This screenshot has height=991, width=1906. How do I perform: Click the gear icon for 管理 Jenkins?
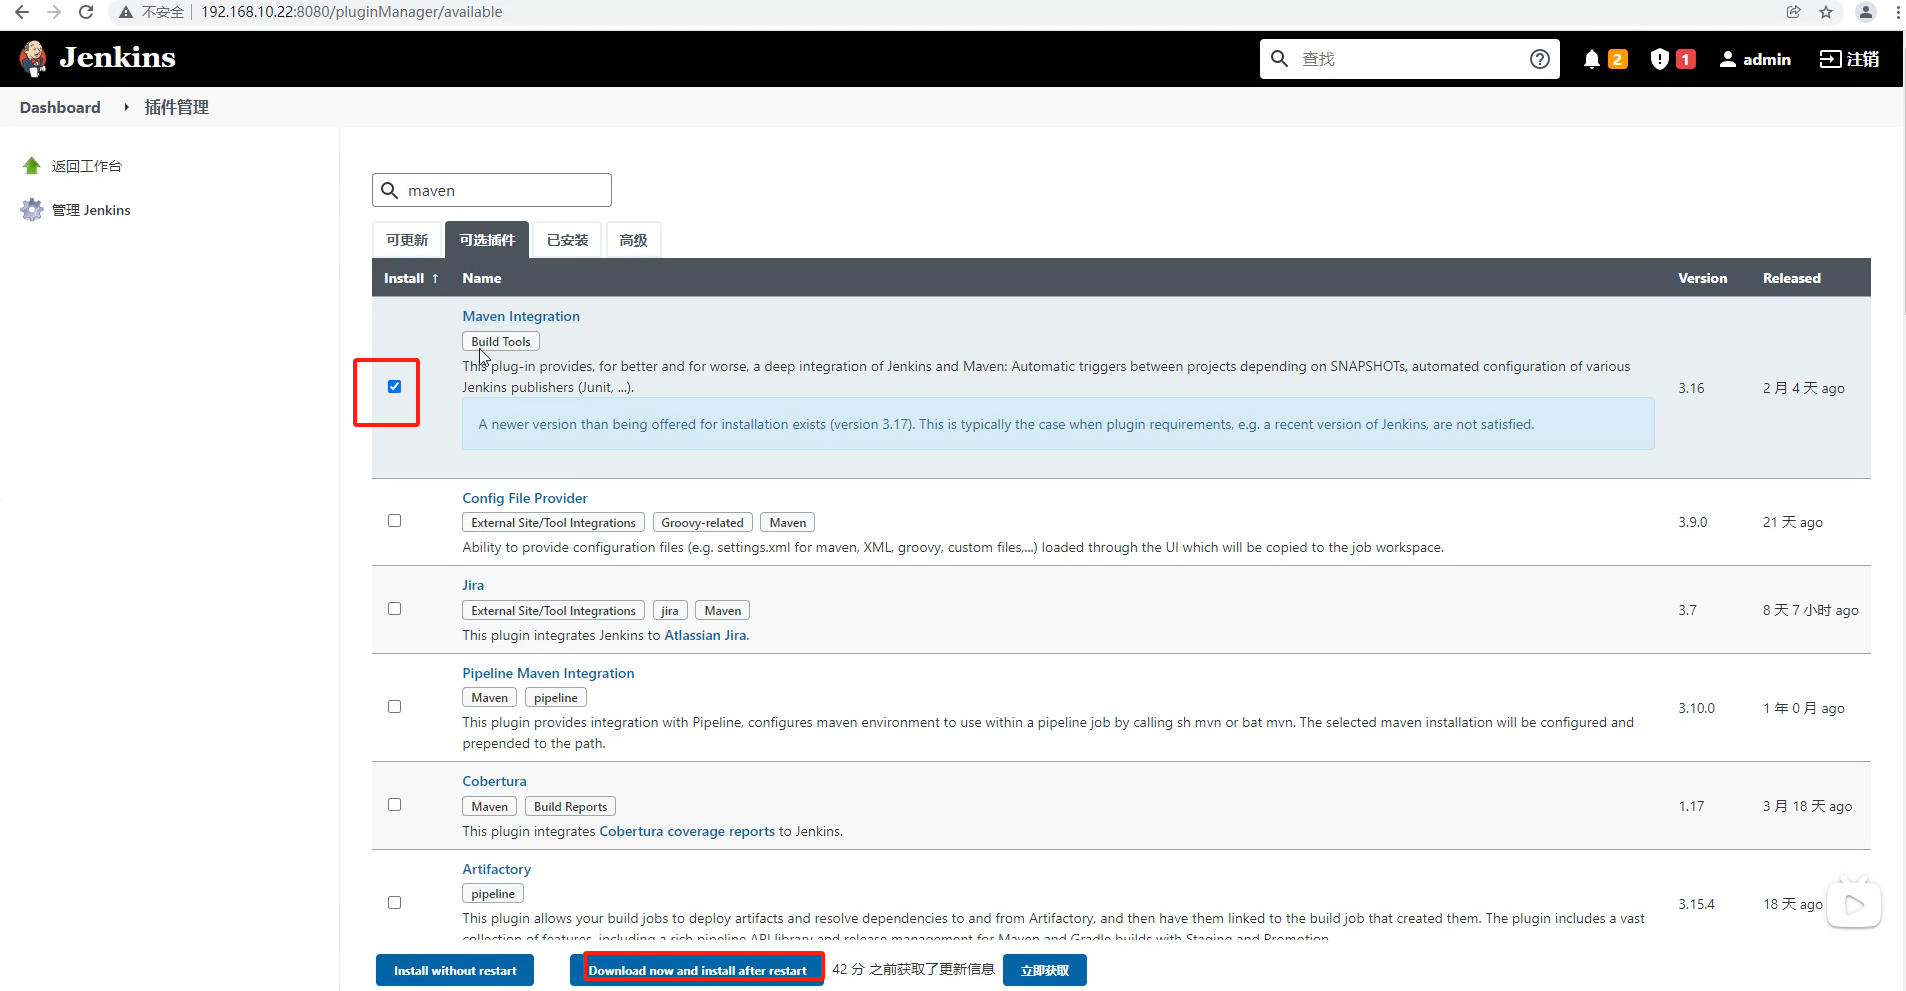coord(32,210)
